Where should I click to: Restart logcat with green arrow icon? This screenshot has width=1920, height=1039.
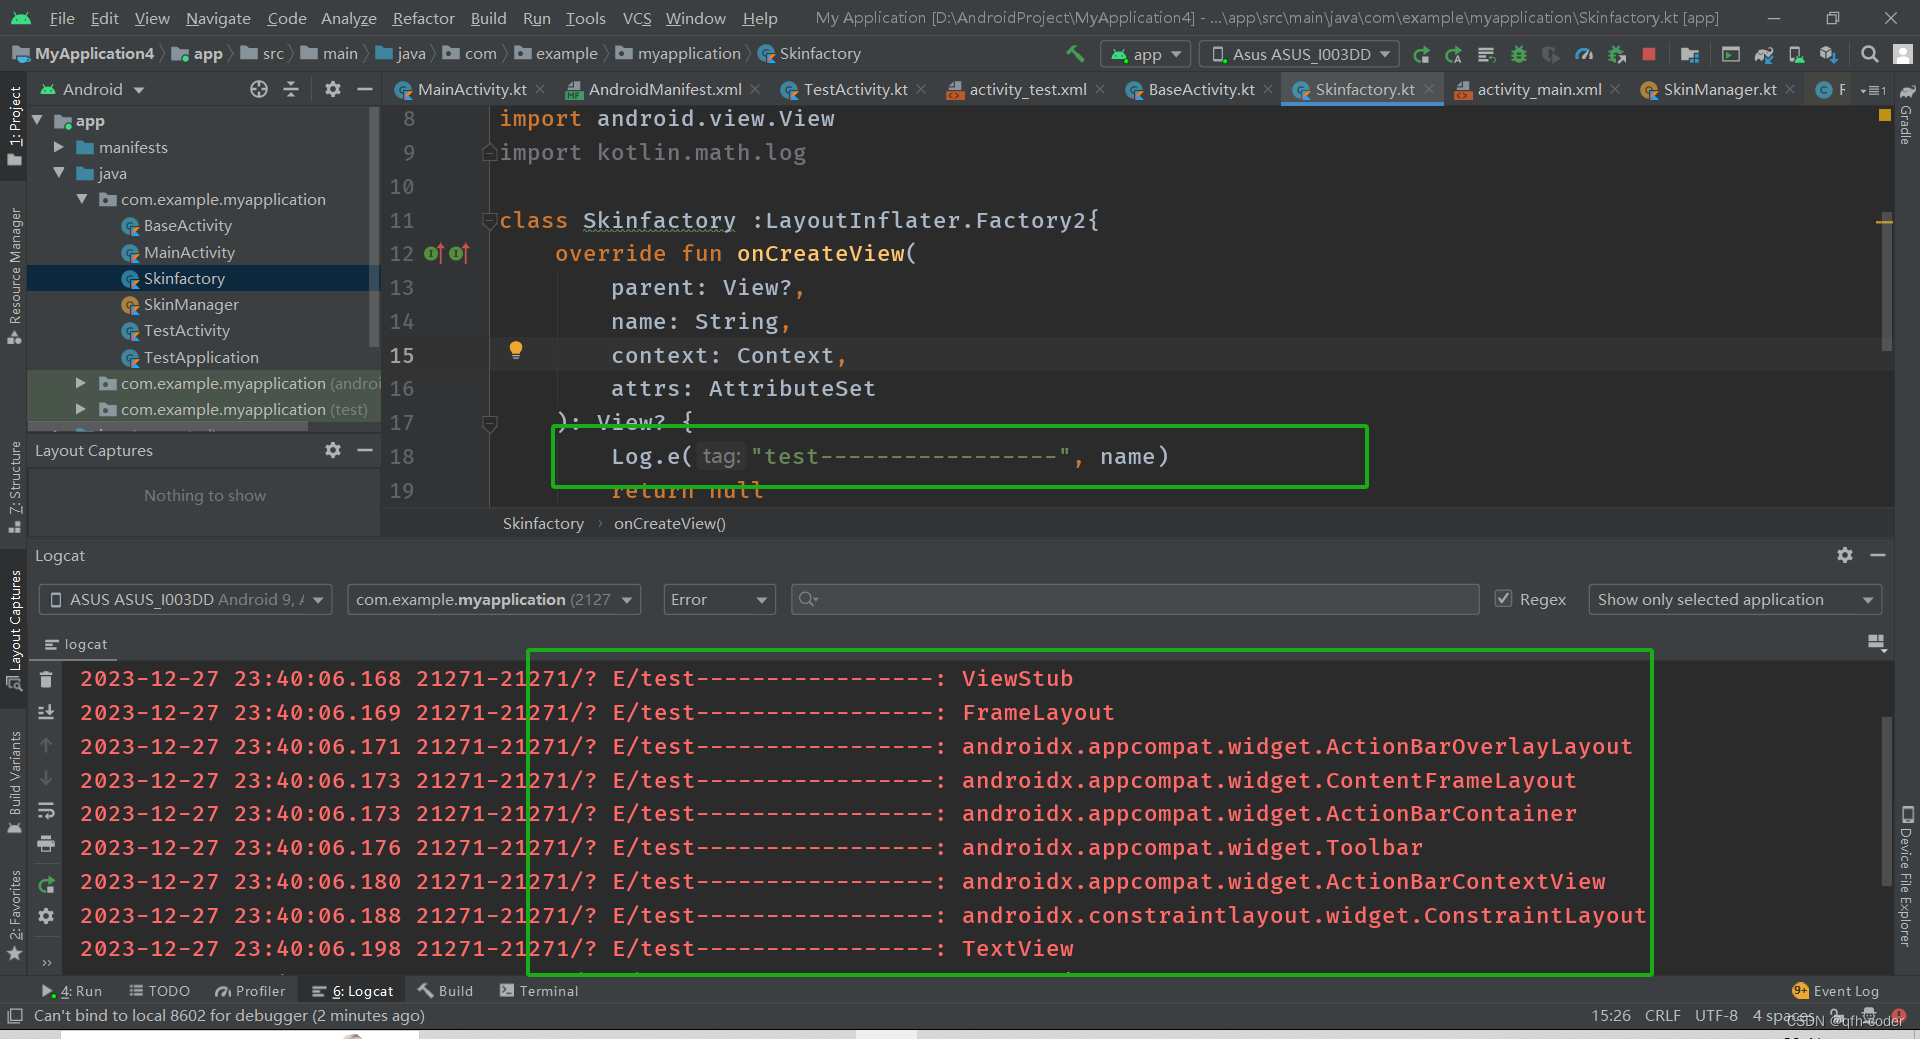pos(46,884)
